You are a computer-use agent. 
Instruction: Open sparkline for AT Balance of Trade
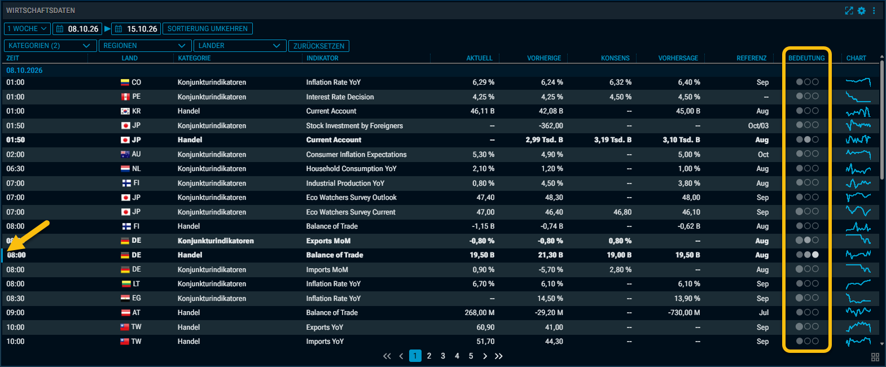858,312
